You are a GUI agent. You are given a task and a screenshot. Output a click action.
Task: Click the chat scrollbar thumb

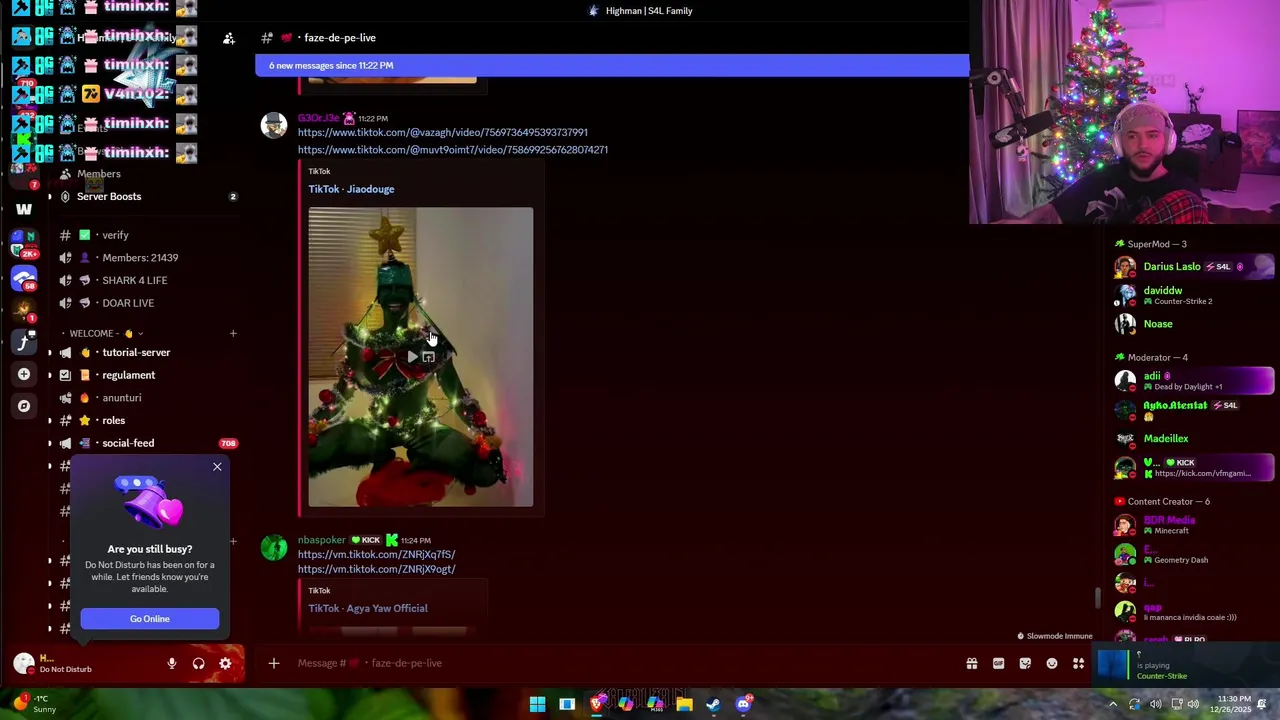click(1098, 598)
